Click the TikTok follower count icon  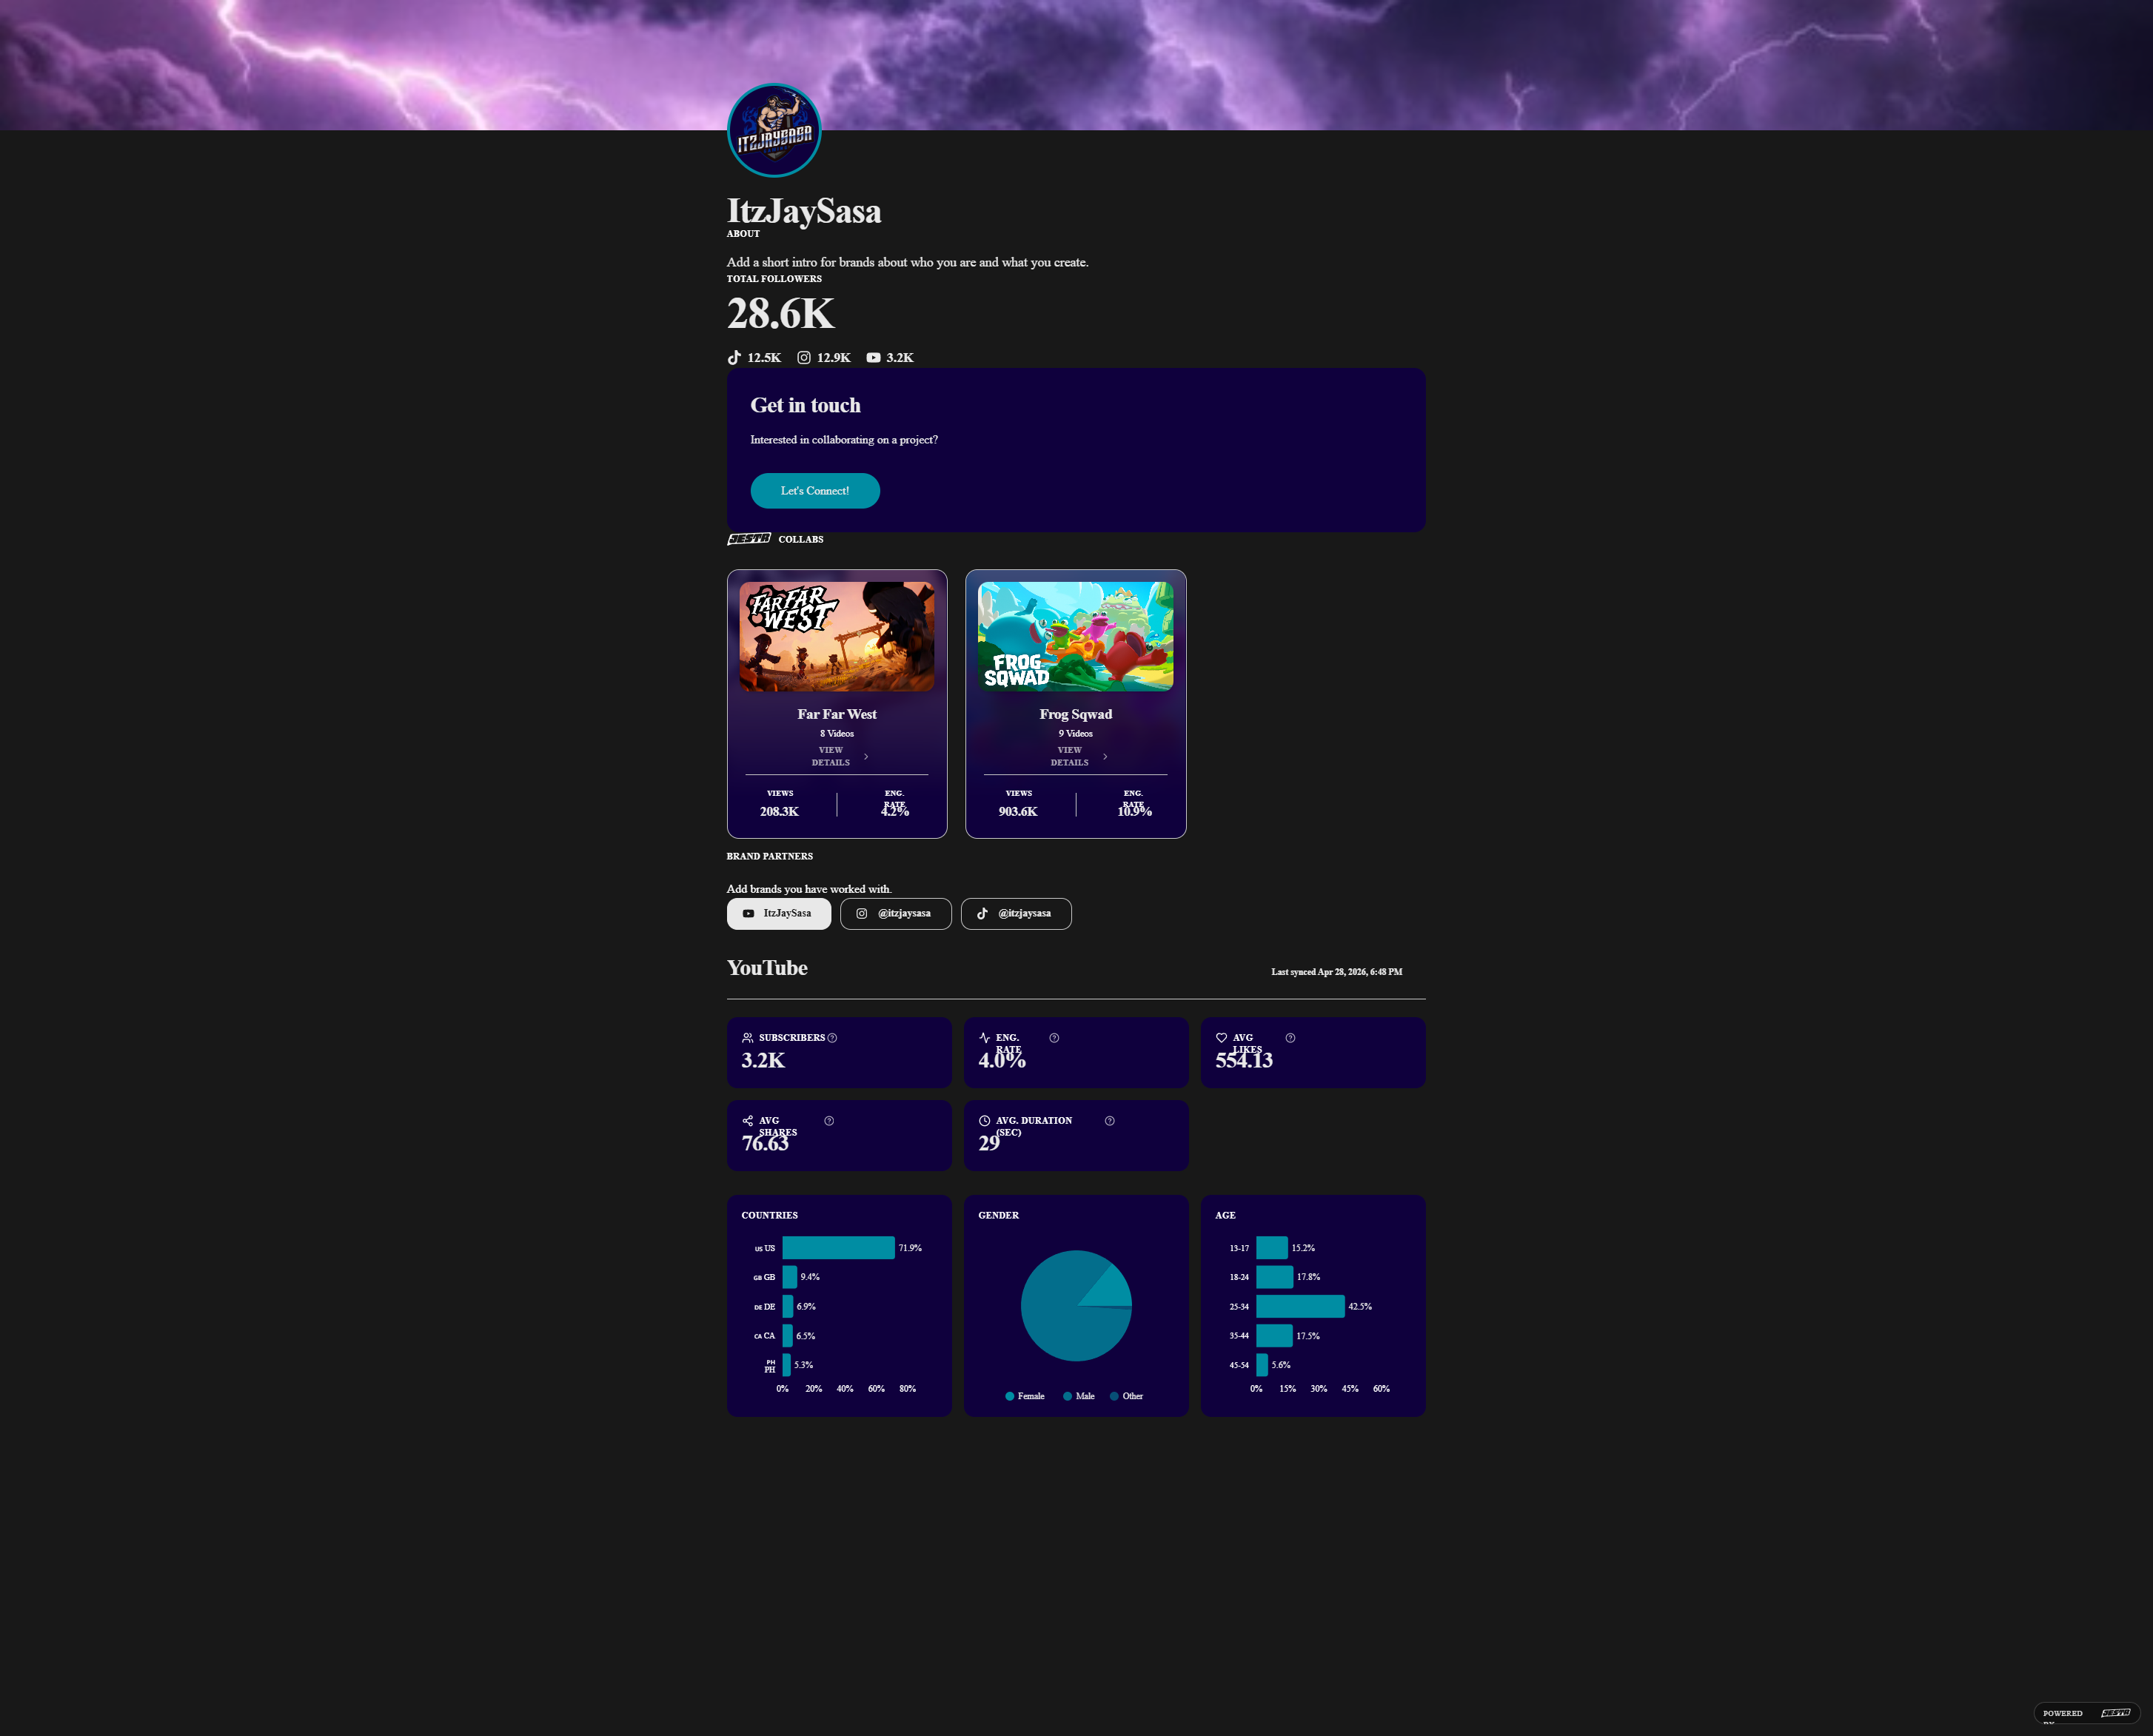tap(734, 357)
